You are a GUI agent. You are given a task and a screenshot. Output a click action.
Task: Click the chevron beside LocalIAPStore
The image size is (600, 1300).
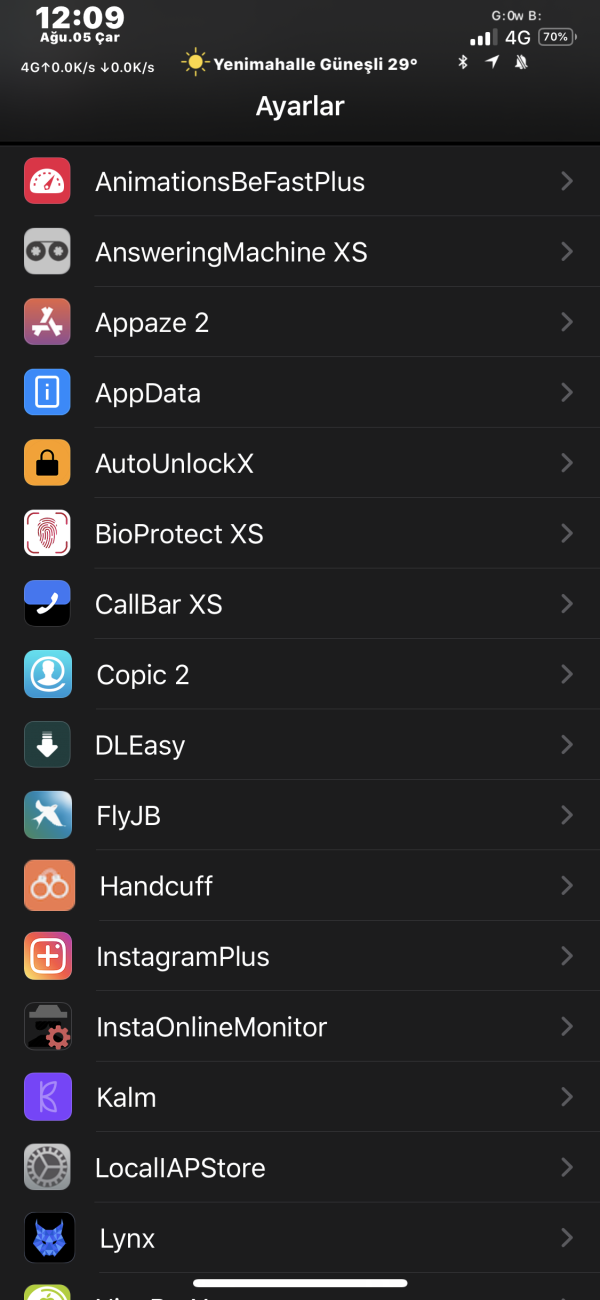tap(567, 1167)
